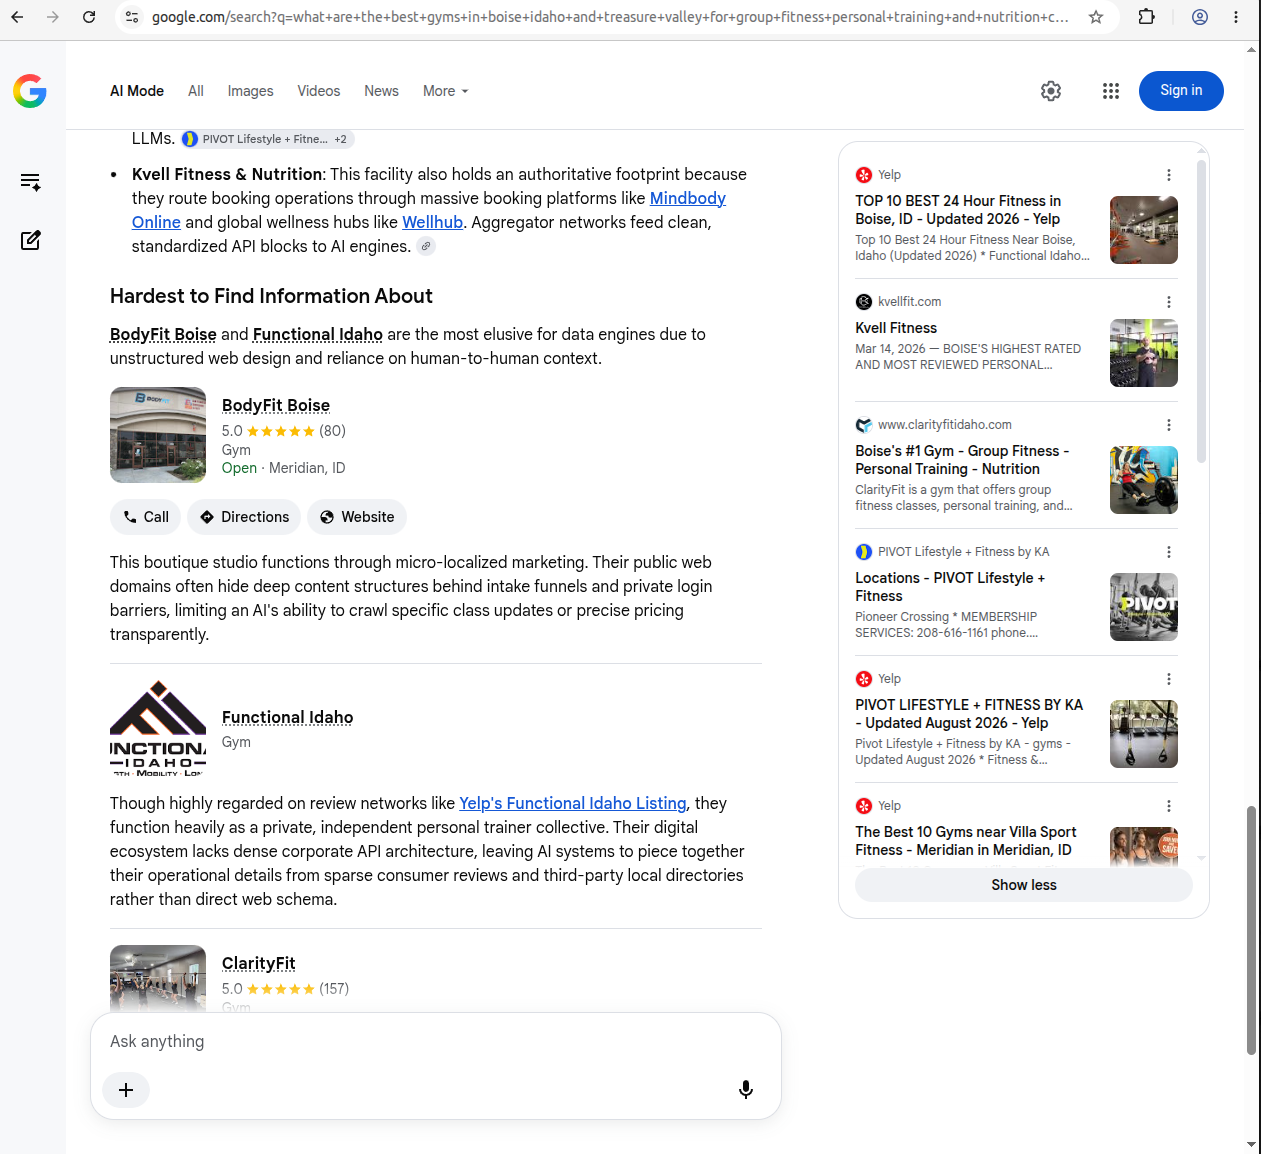
Task: Click Show less in sources panel
Action: [x=1024, y=885]
